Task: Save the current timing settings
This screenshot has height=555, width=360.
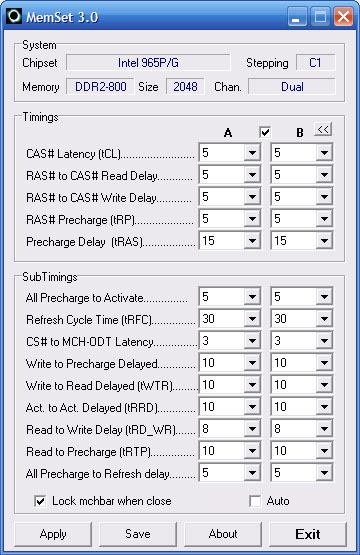Action: click(x=138, y=534)
